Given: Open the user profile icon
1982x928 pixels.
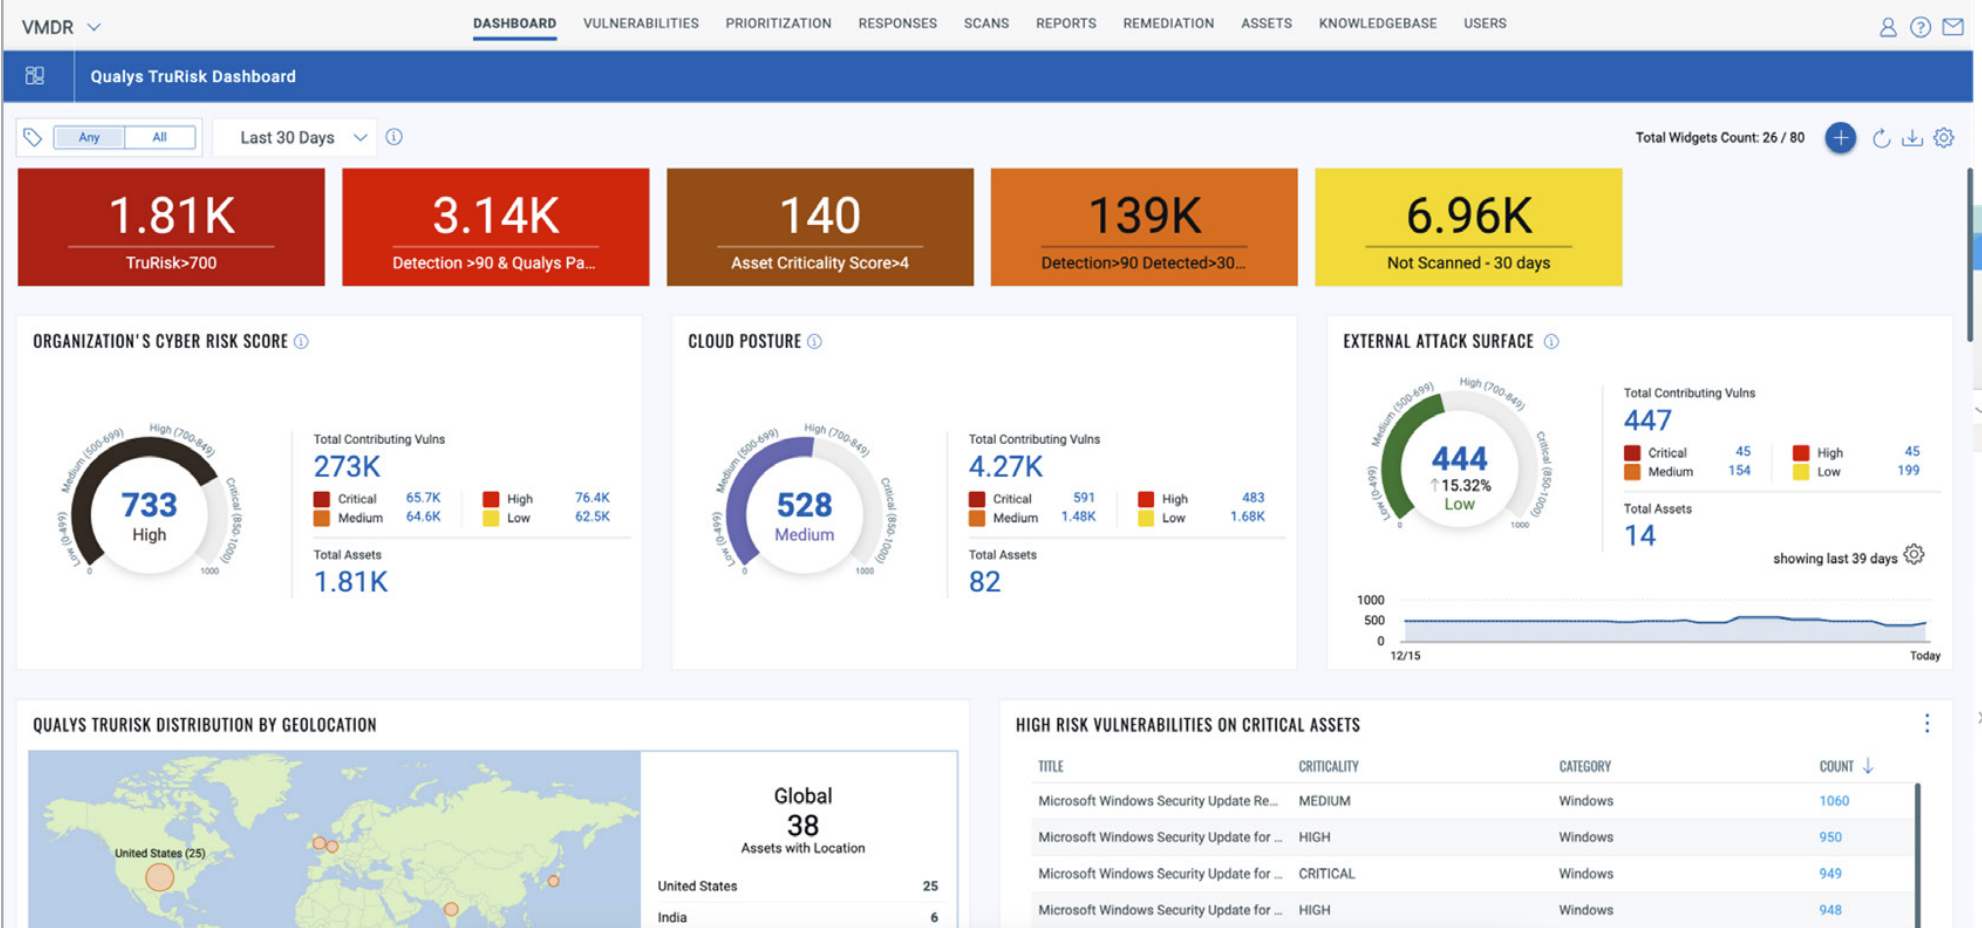Looking at the screenshot, I should point(1887,27).
